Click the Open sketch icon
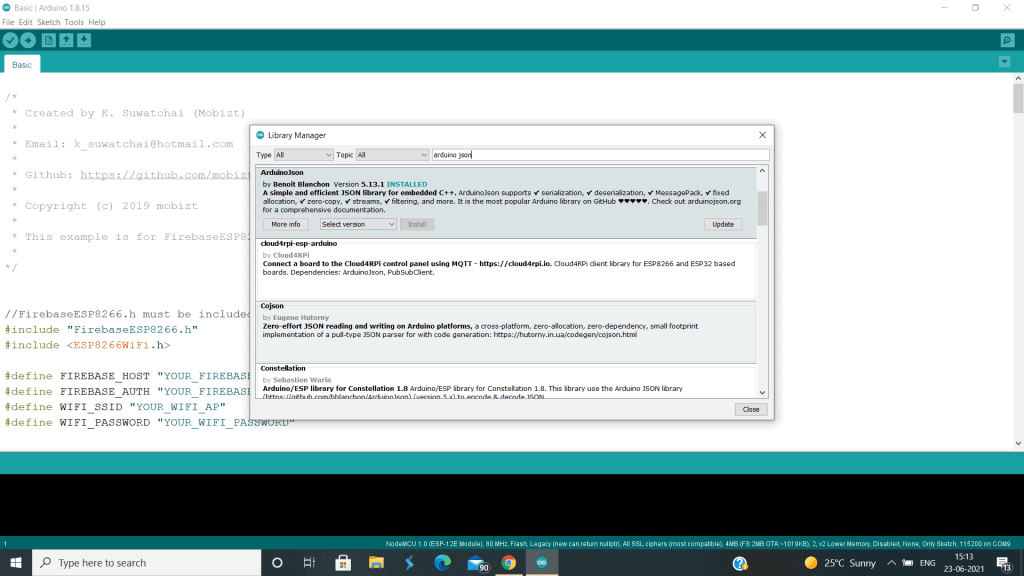Screen dimensions: 1024x576 [x=66, y=40]
